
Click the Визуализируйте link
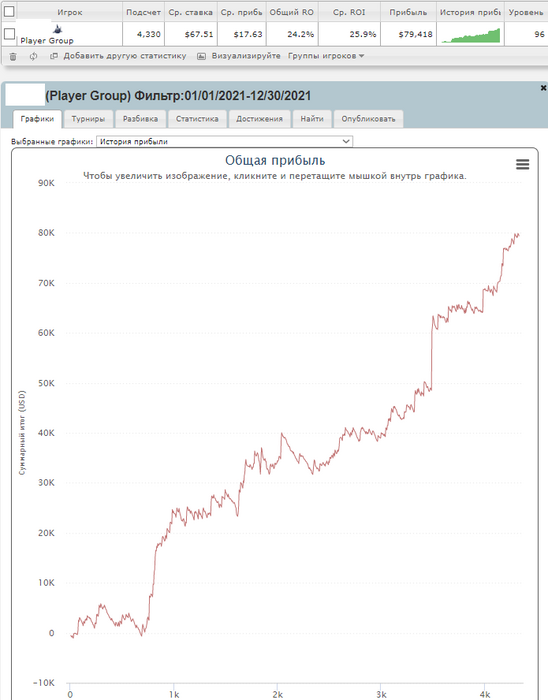pos(246,56)
